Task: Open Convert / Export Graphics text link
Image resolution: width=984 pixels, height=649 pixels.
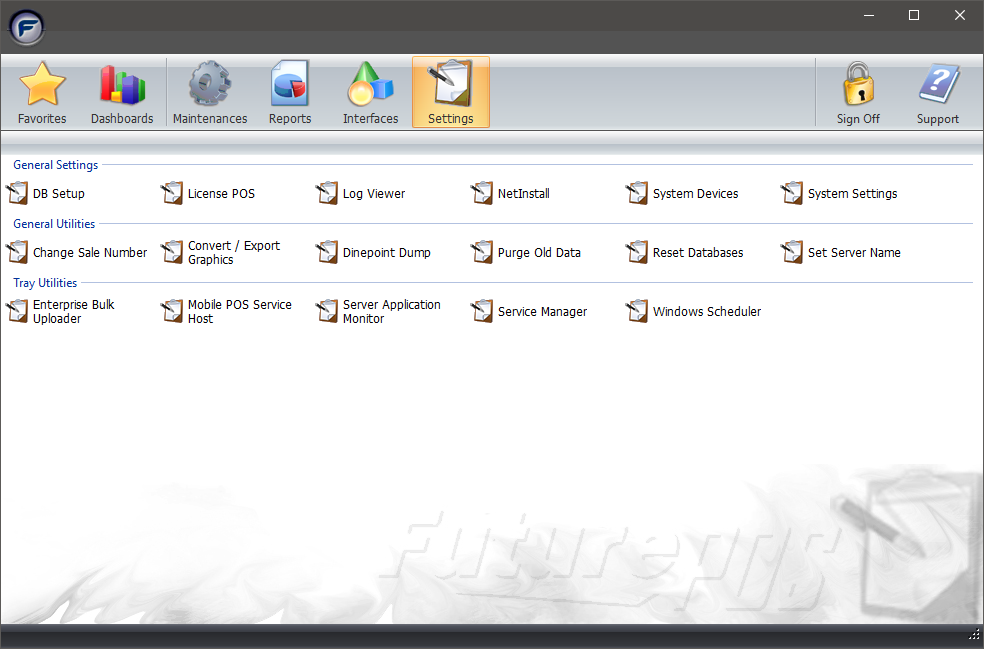Action: [234, 252]
